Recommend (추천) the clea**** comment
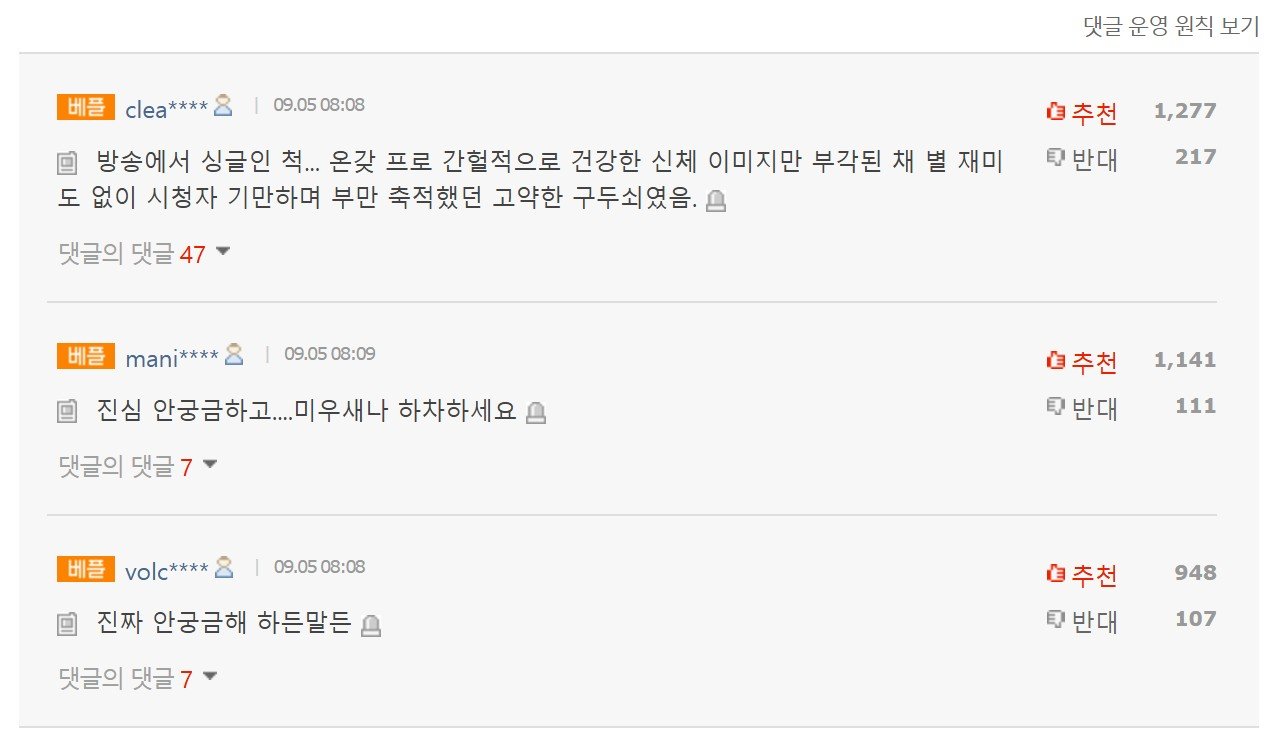Viewport: 1276px width, 740px height. [x=1082, y=112]
